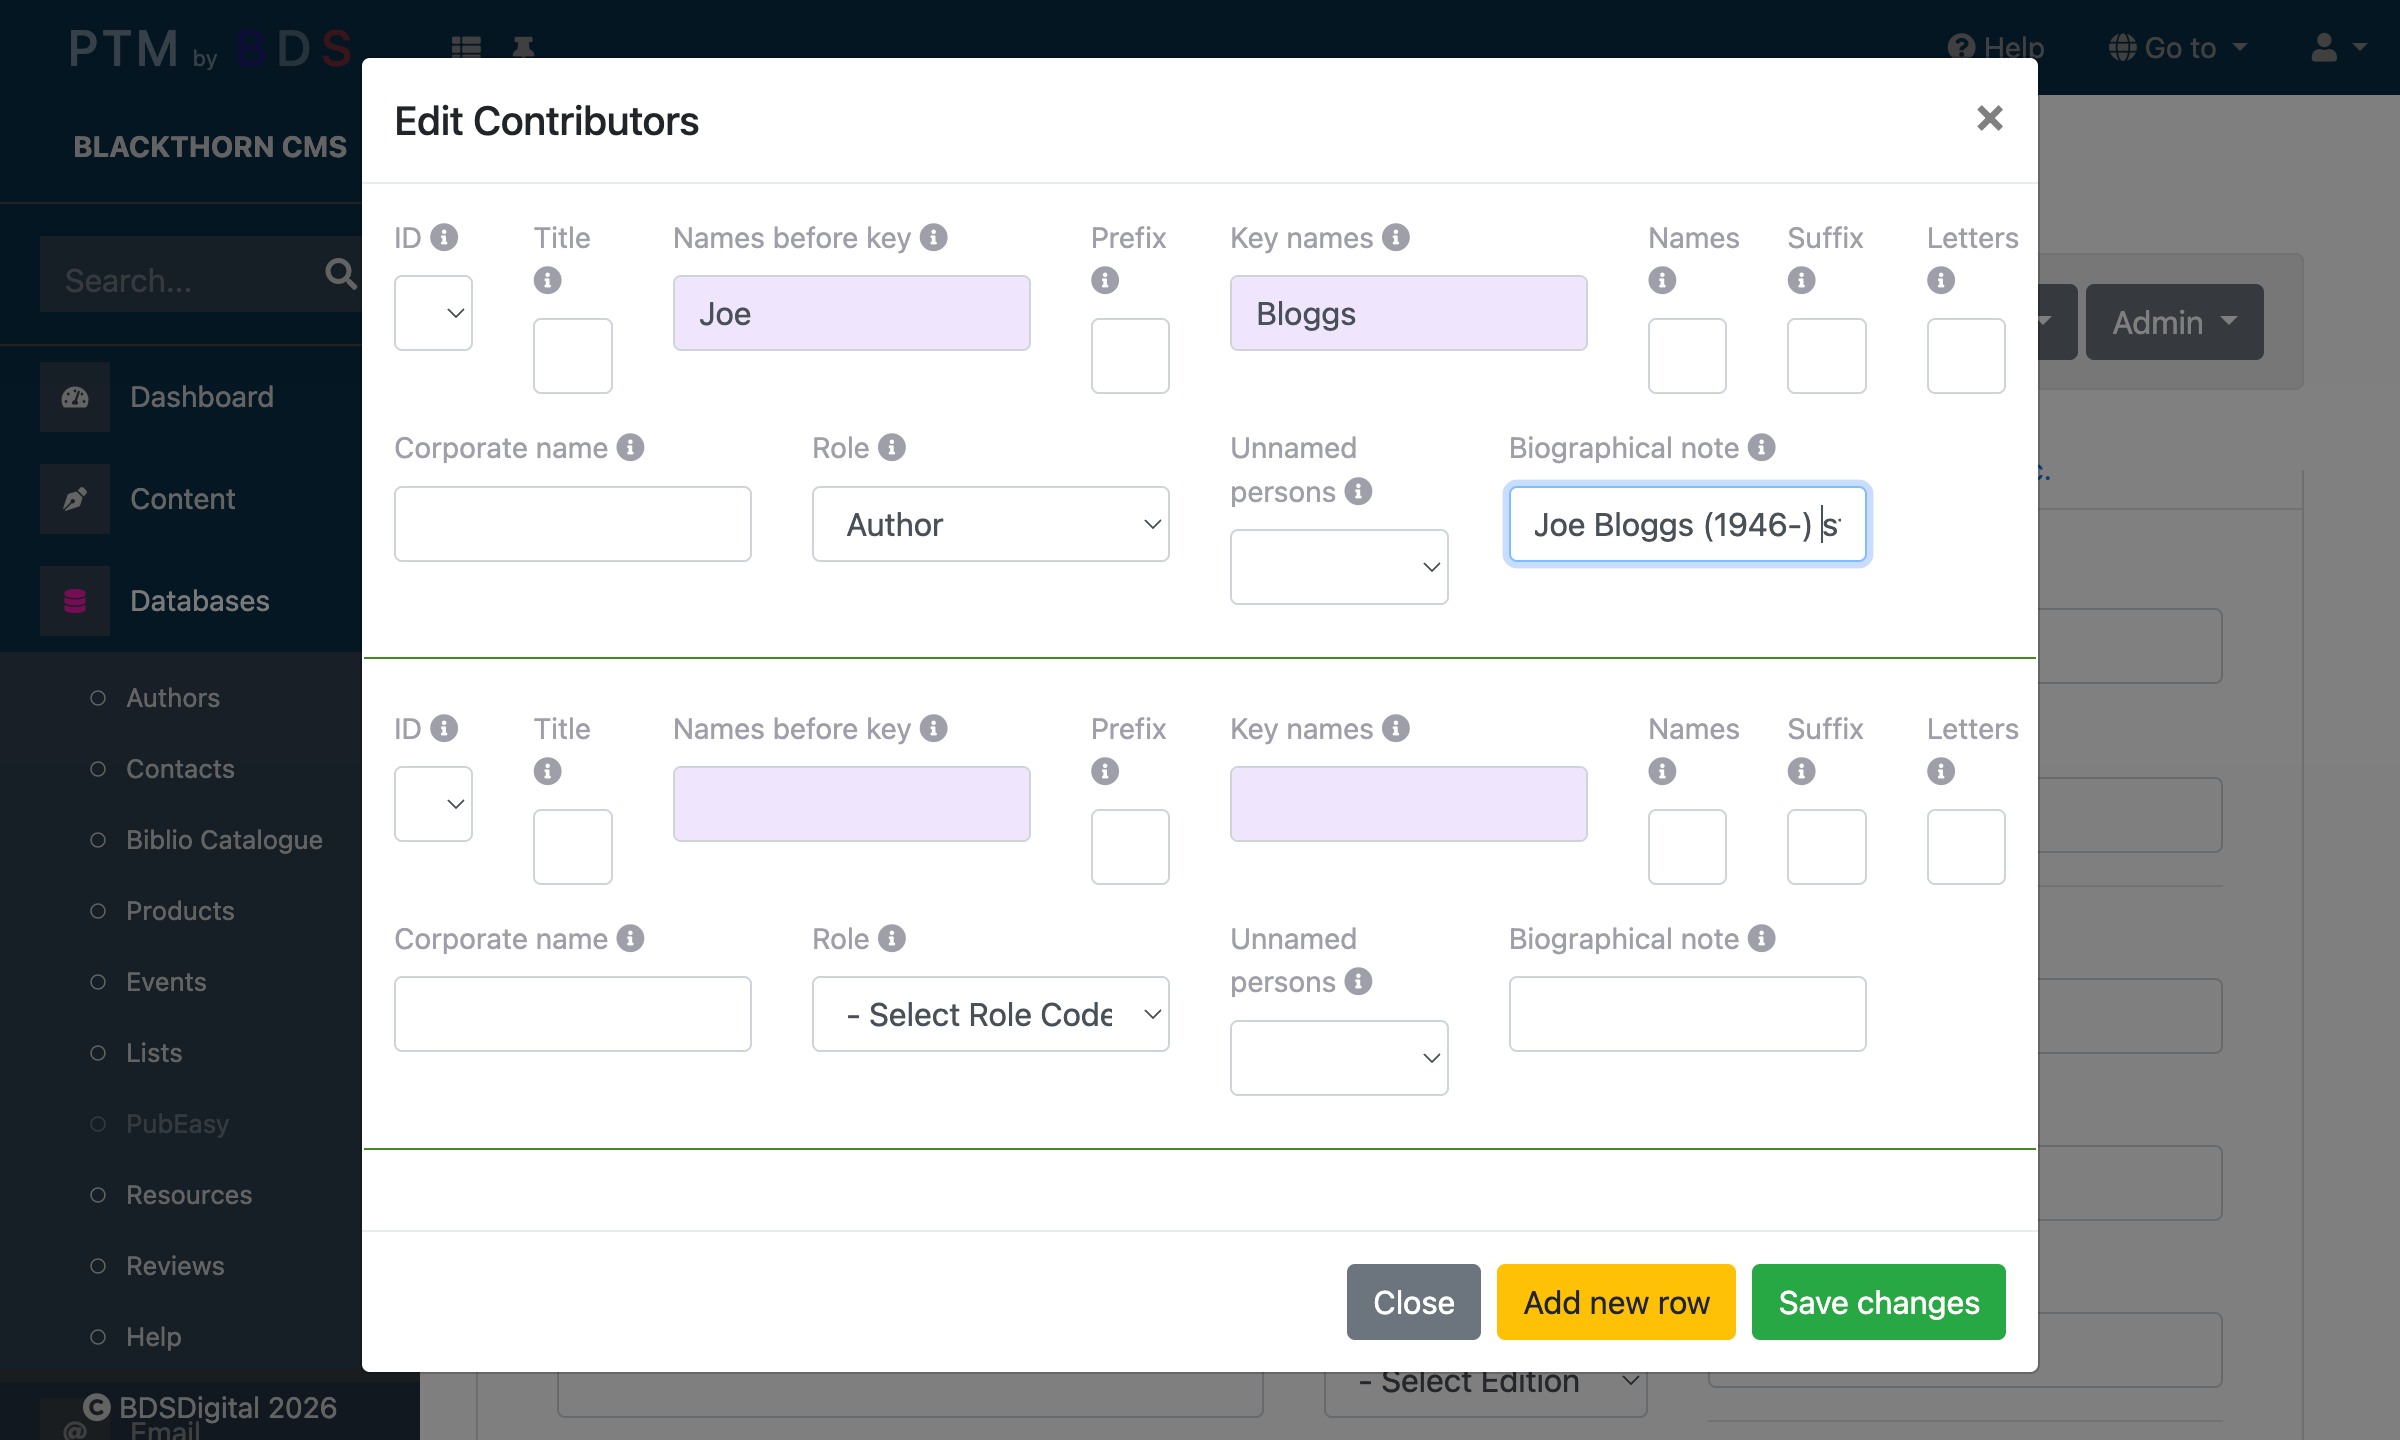This screenshot has height=1440, width=2400.
Task: Open the ID dropdown in second contributor row
Action: click(433, 804)
